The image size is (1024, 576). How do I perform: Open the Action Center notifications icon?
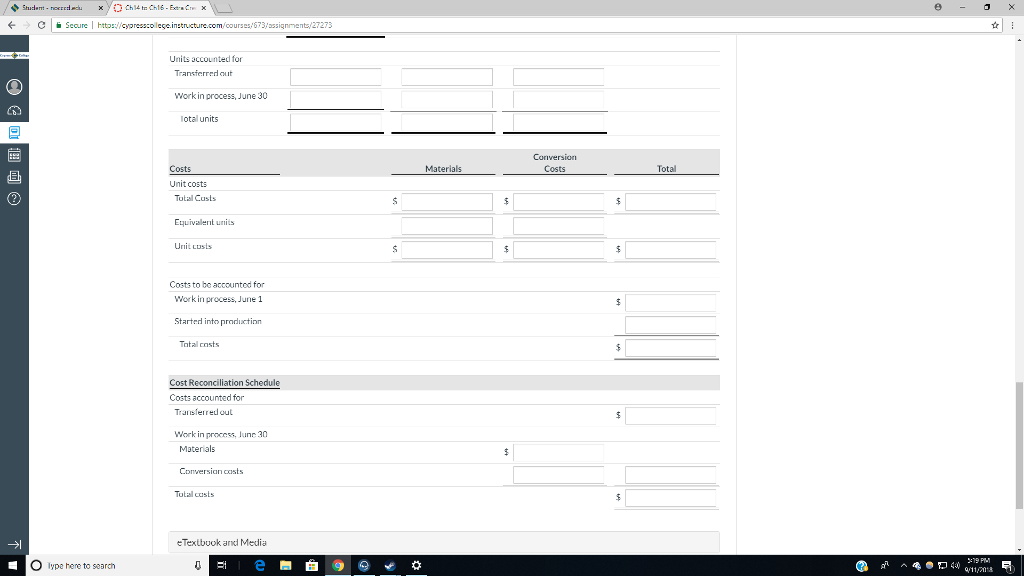click(1008, 566)
